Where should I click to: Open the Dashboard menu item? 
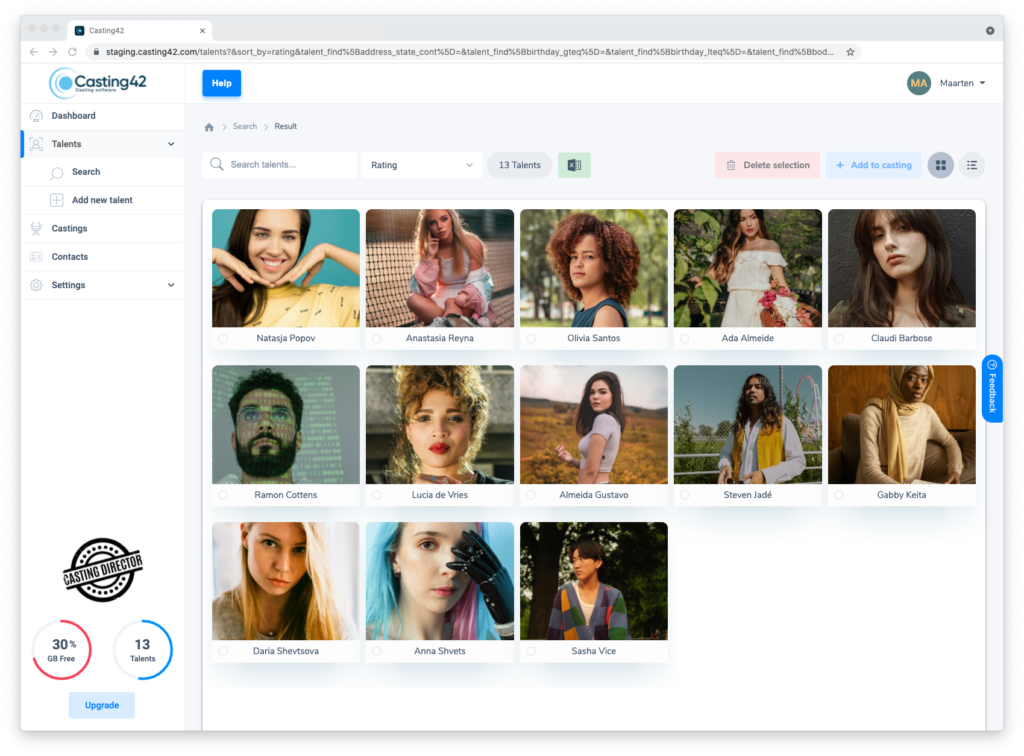pos(103,116)
